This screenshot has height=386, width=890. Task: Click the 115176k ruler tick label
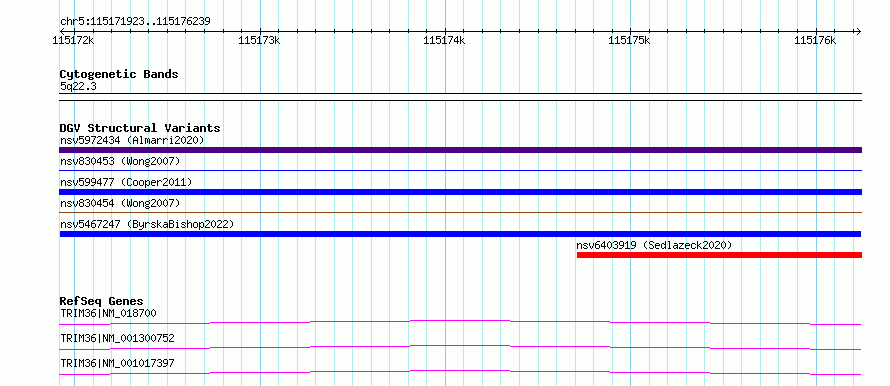(815, 40)
